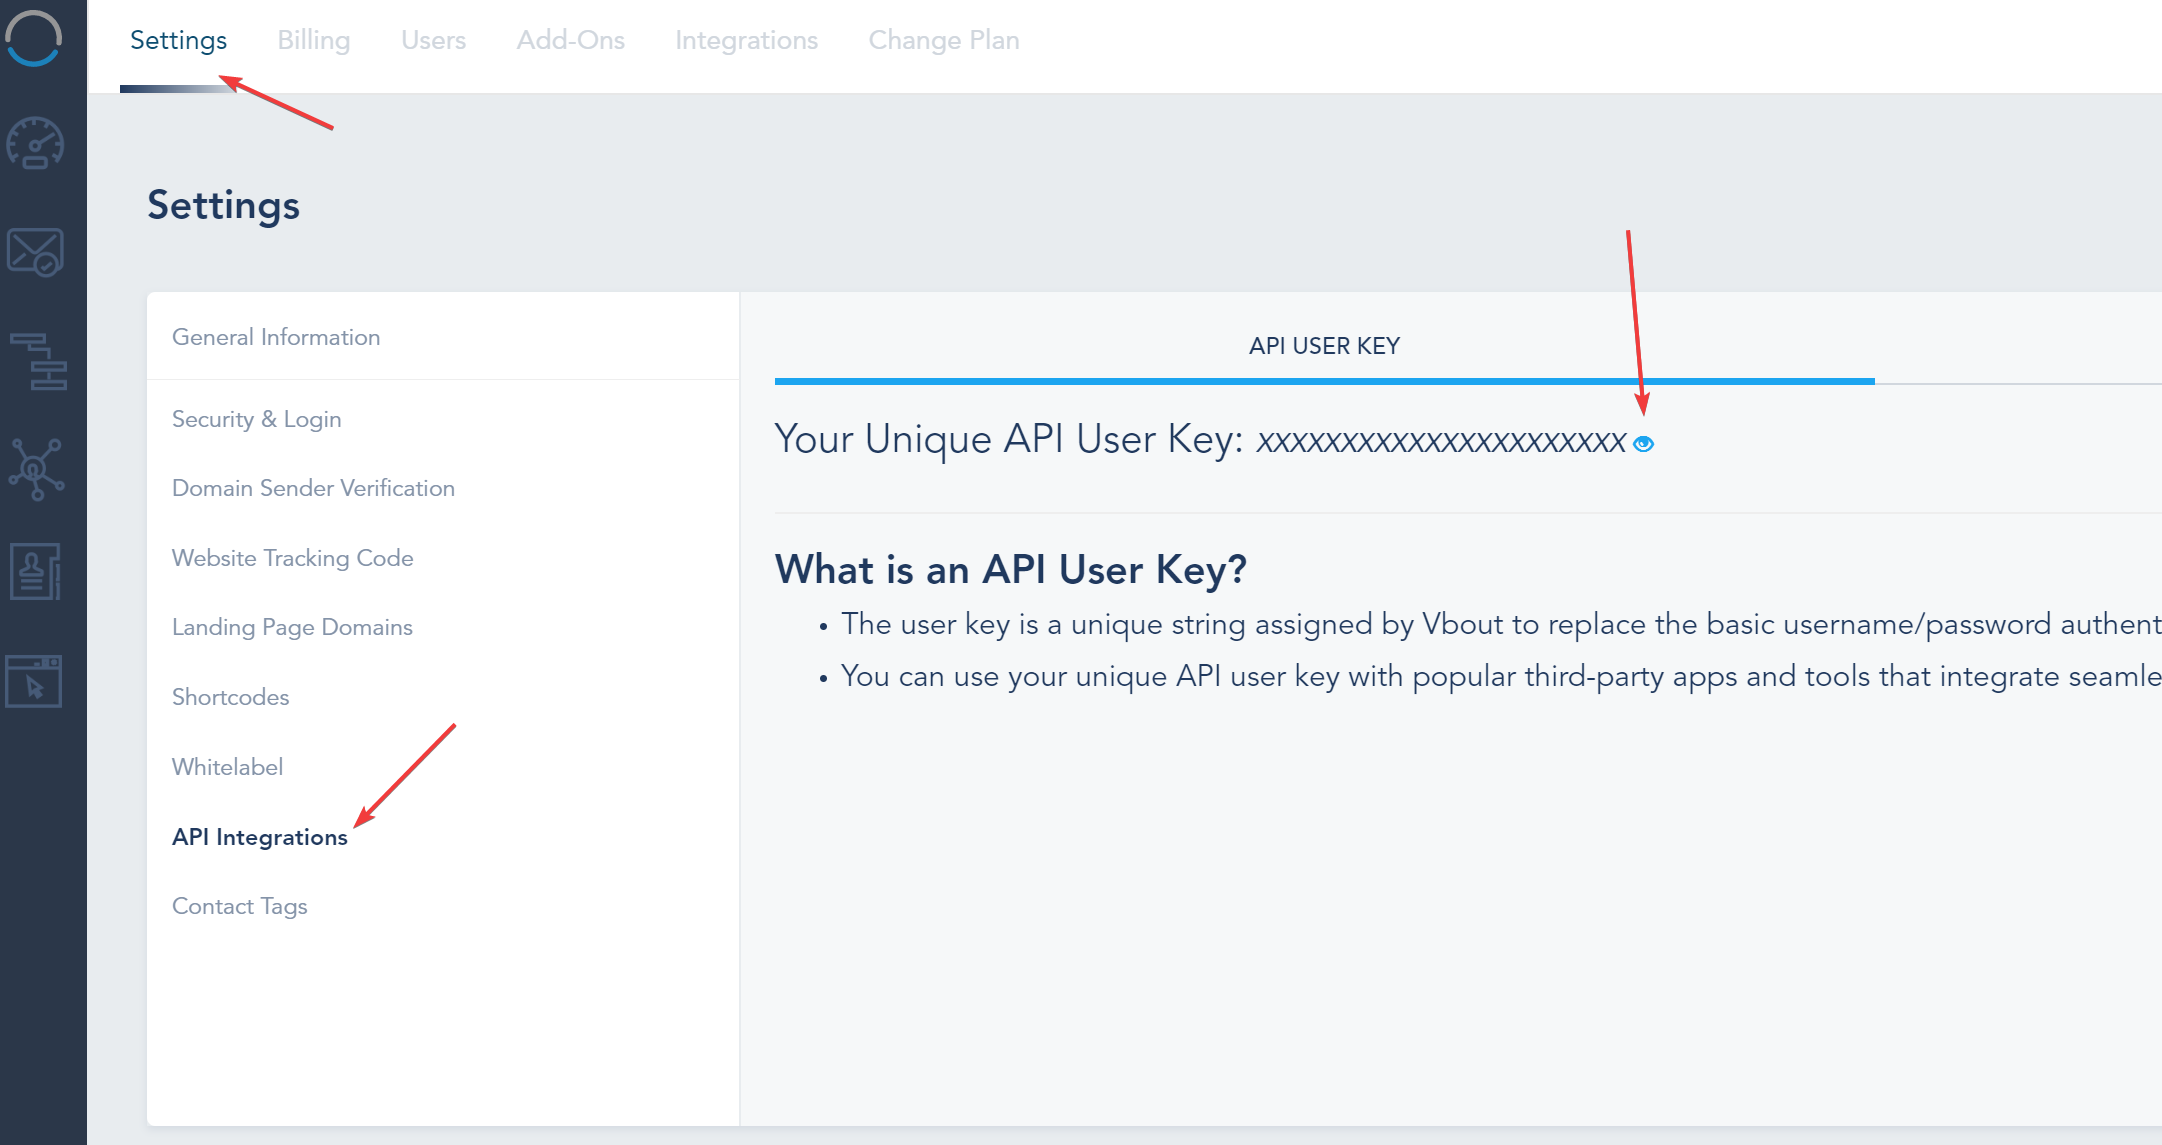Open the Add-Ons tab
The image size is (2162, 1145).
click(570, 40)
